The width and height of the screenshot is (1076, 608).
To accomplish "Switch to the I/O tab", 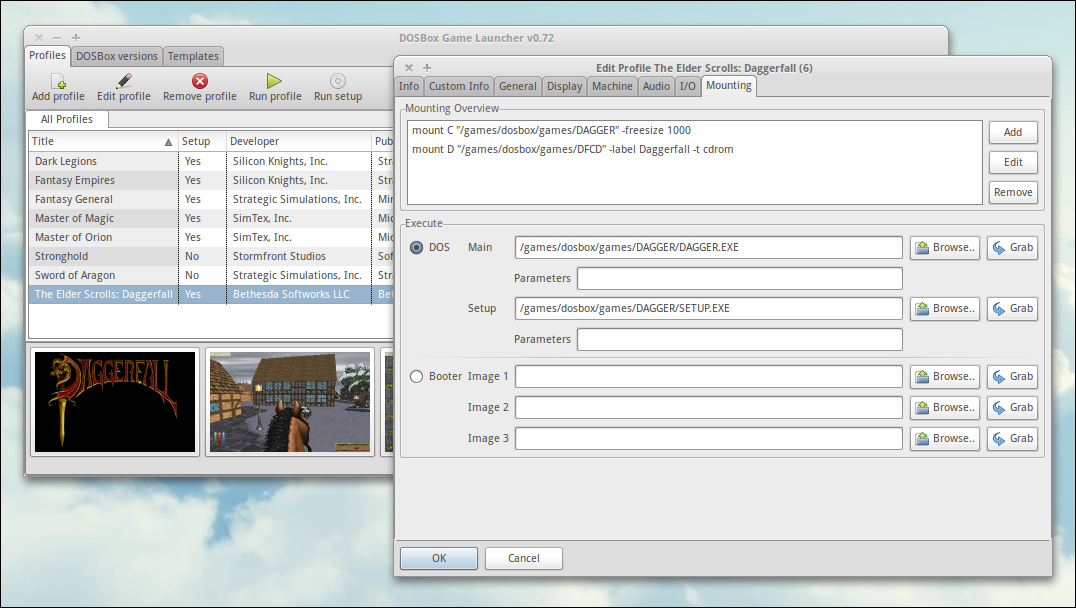I will coord(688,86).
